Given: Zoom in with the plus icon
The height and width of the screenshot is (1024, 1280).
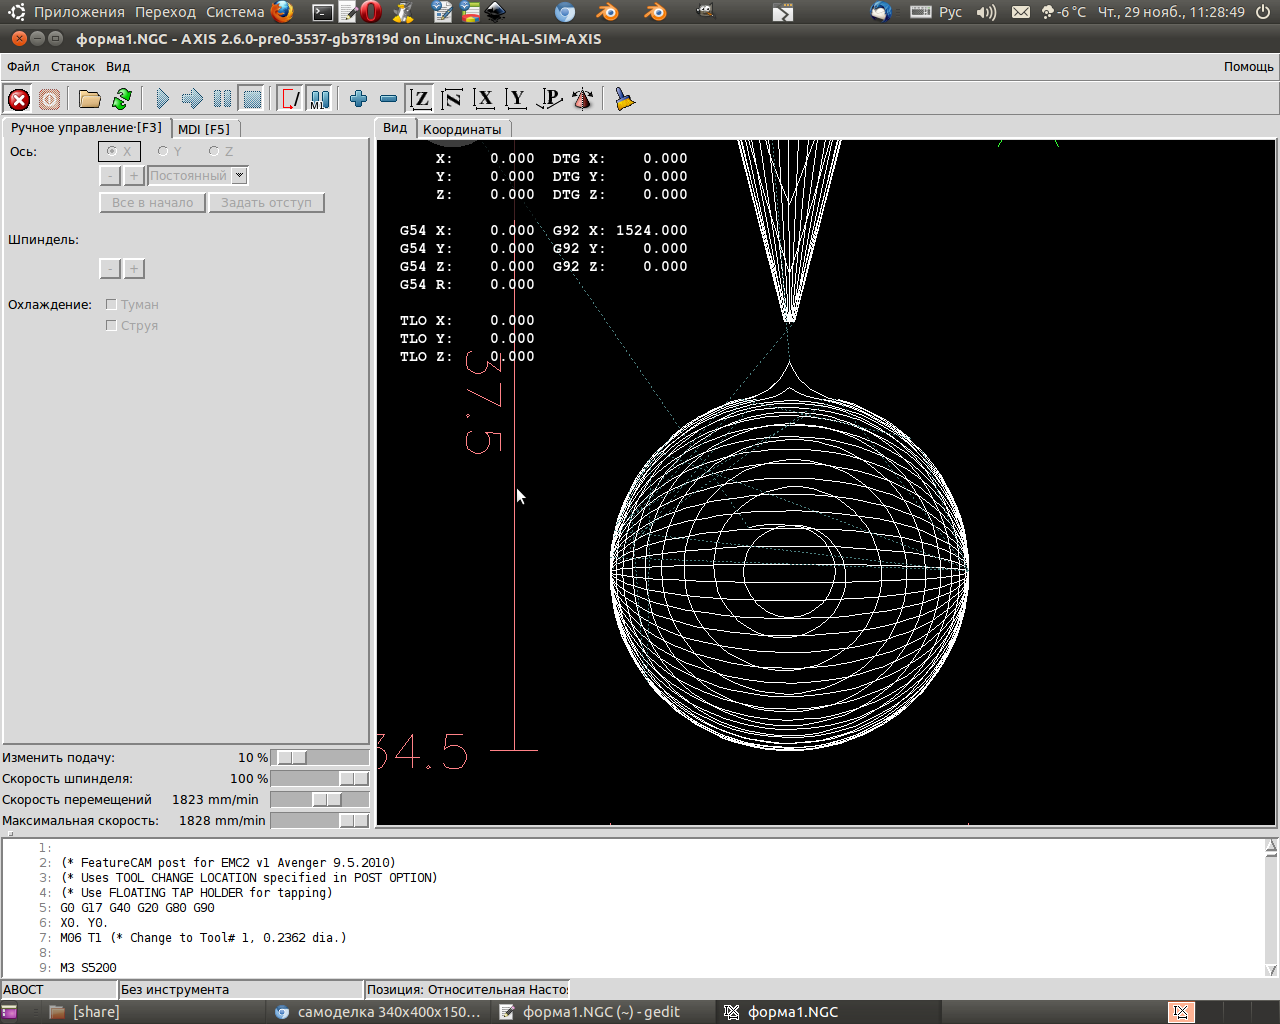Looking at the screenshot, I should 358,99.
